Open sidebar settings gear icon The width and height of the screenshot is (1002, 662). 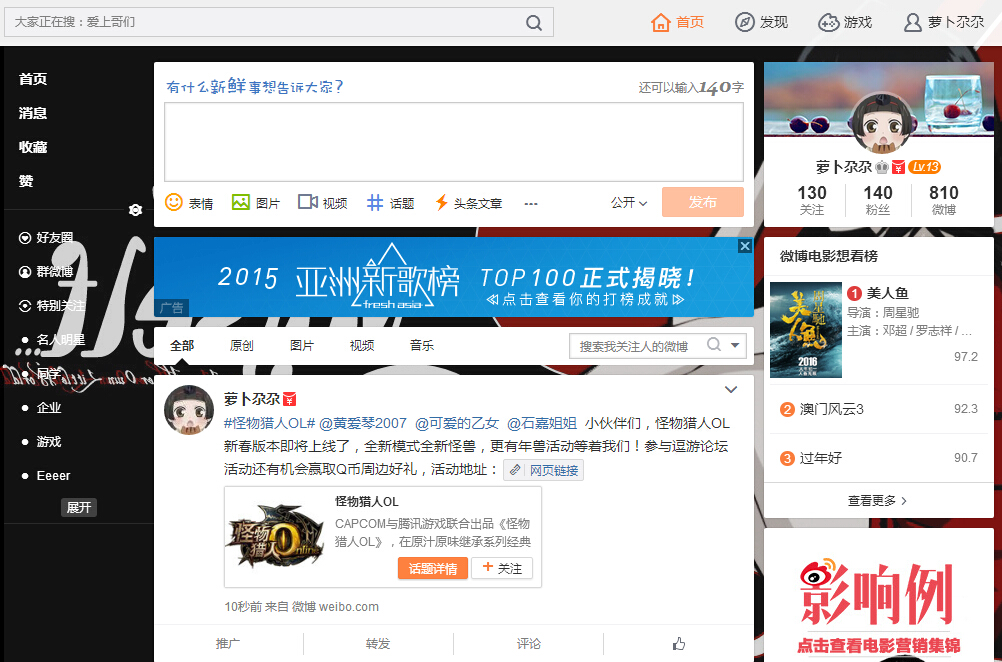(135, 210)
